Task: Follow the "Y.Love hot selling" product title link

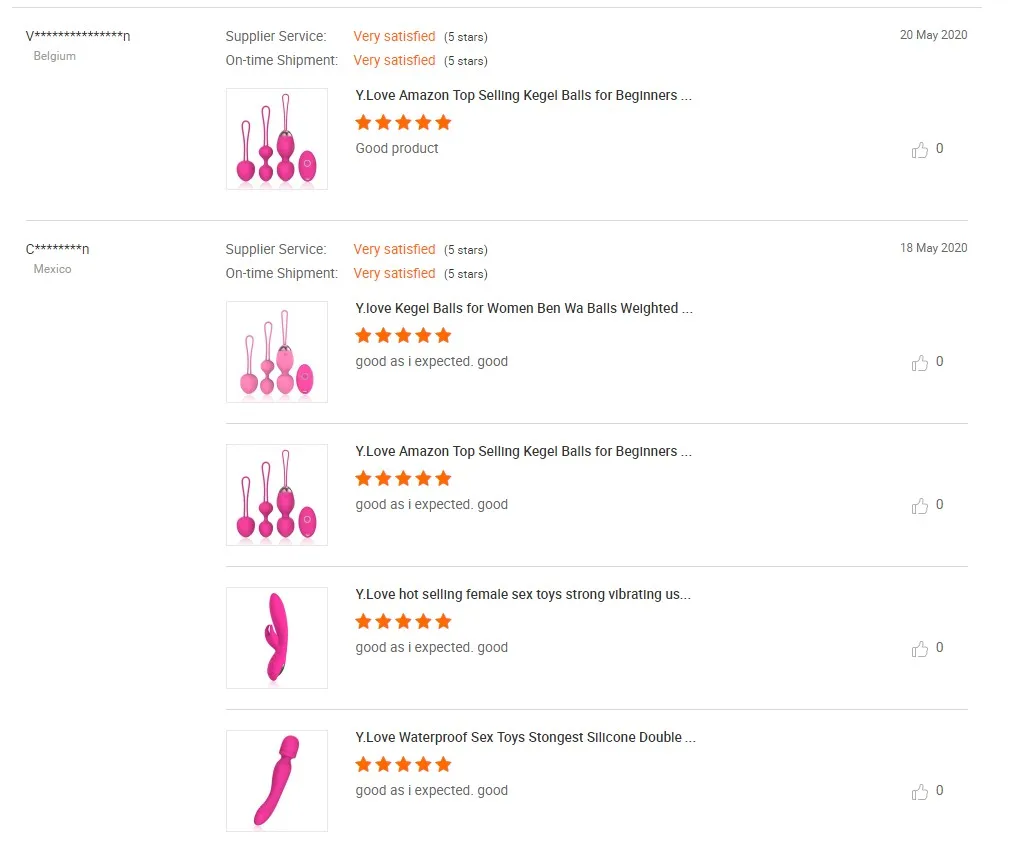Action: pyautogui.click(x=523, y=595)
